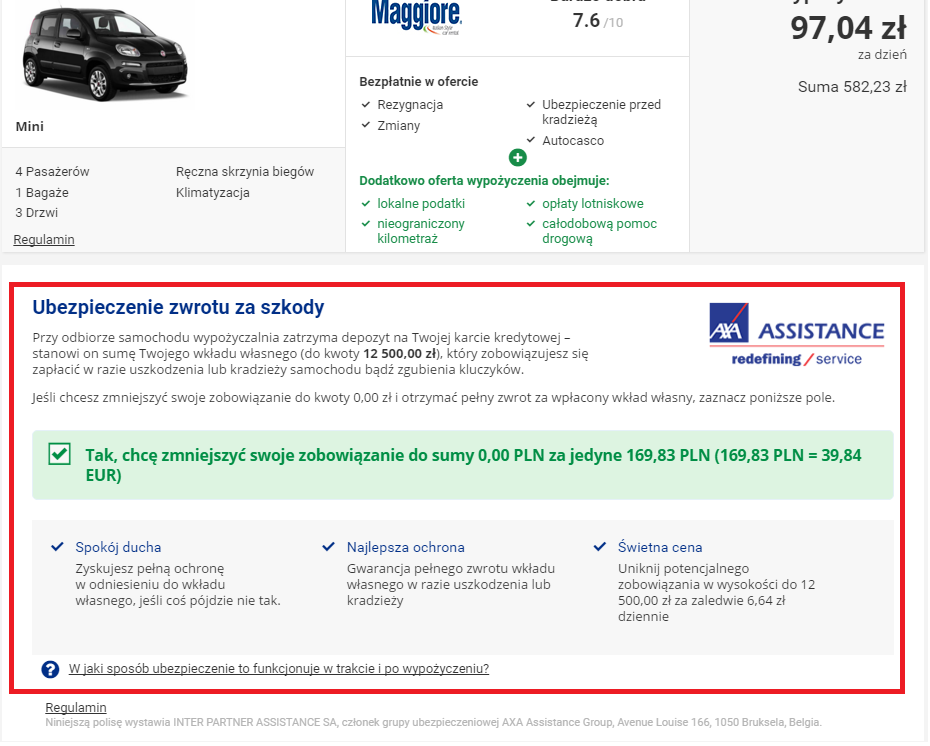Click 'całodobową pomoc drogową' green item
Screen dimensions: 930x746
[x=600, y=232]
